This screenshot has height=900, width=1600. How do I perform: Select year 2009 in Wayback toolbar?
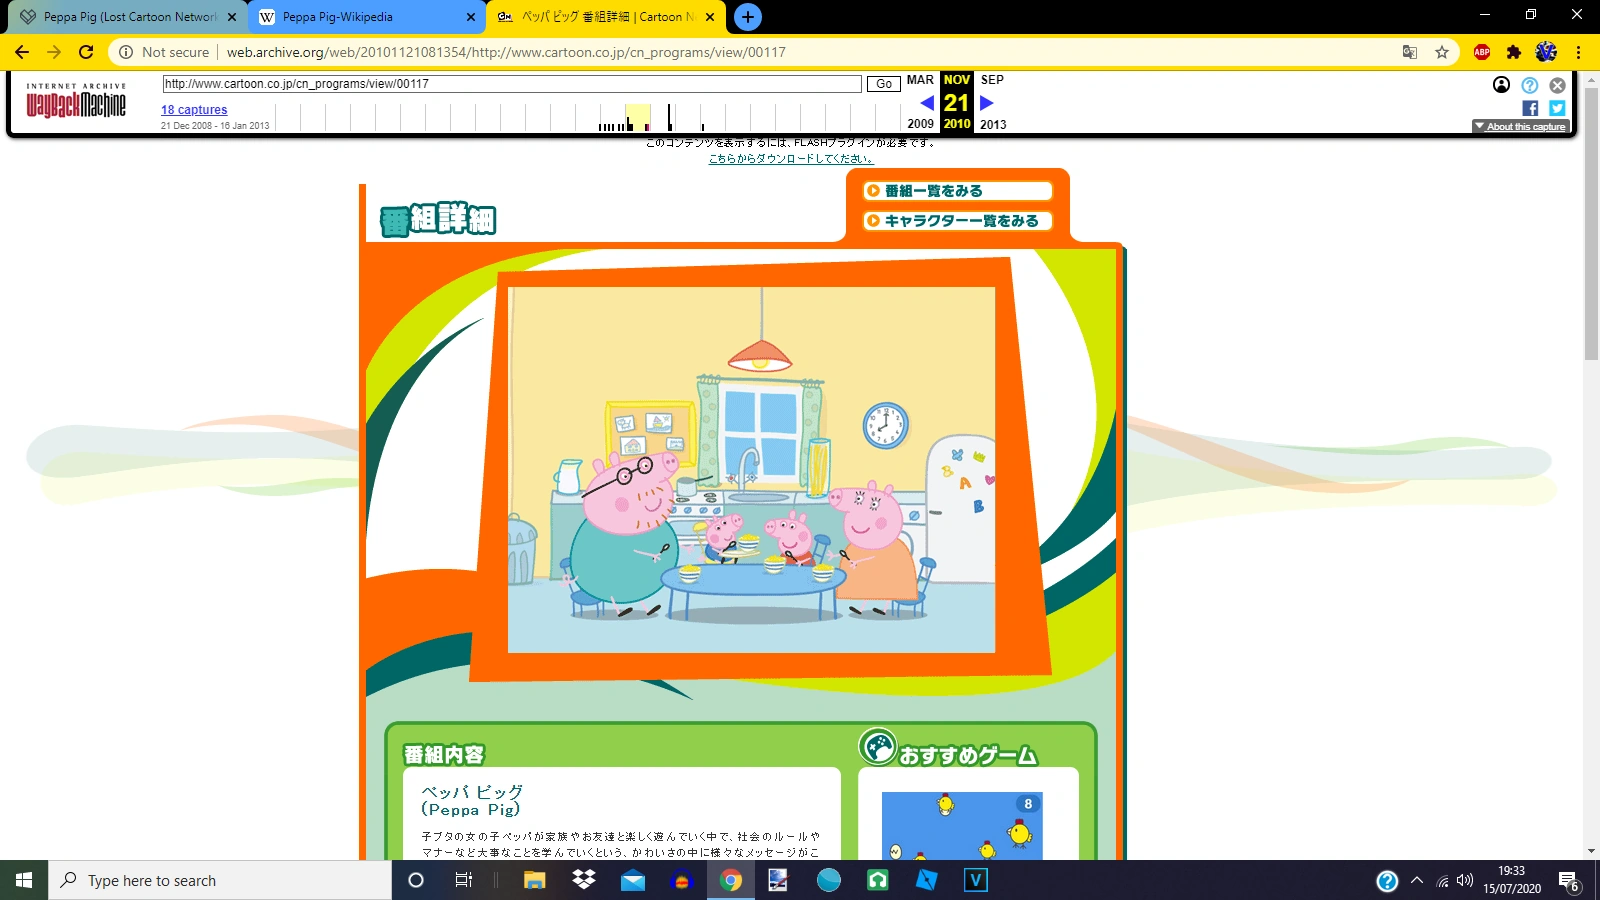(x=920, y=124)
